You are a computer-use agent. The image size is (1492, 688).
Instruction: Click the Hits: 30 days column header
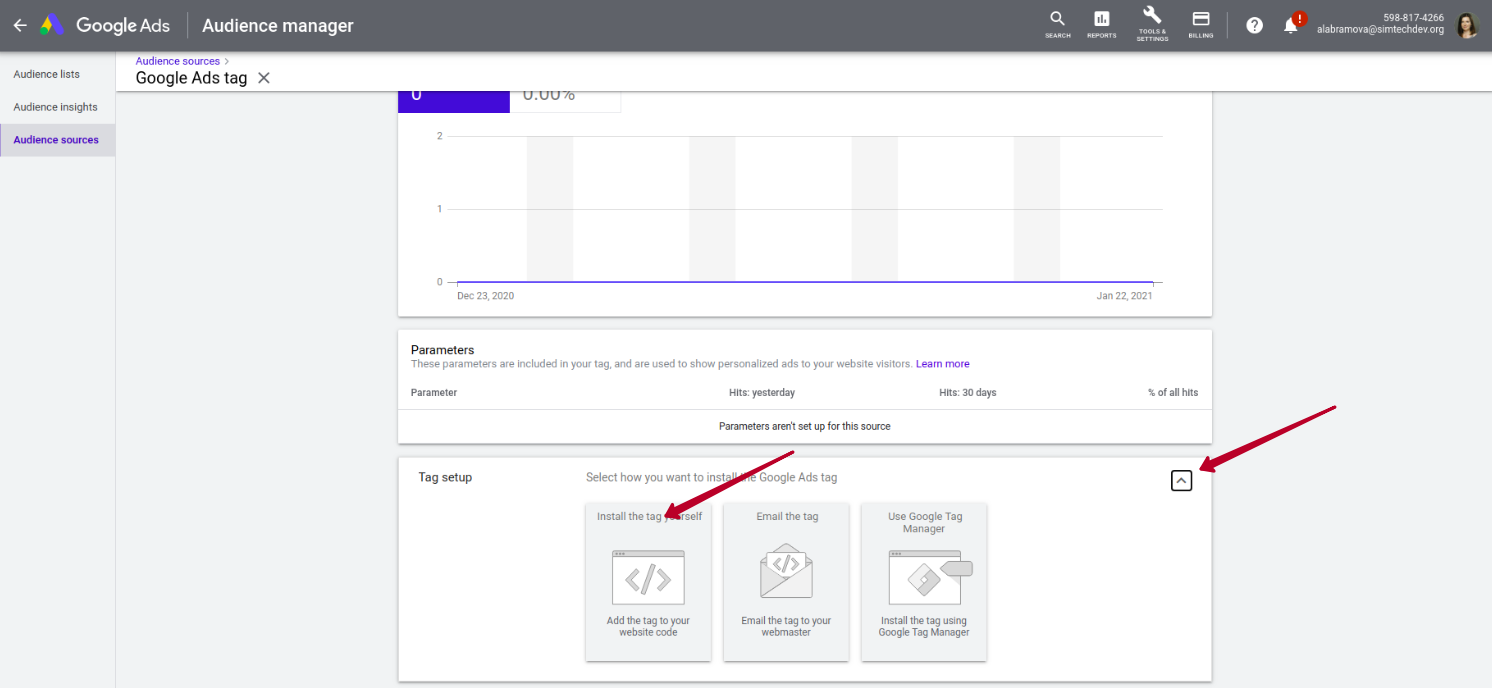(x=968, y=393)
